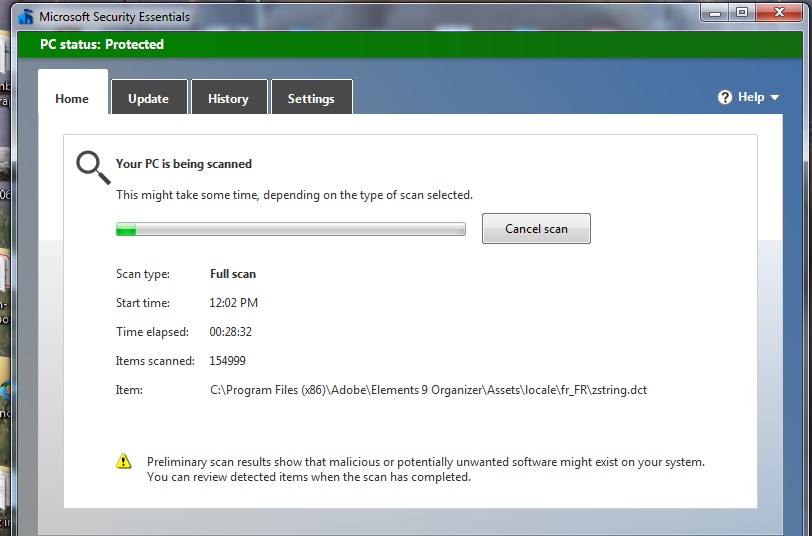
Task: Click the yellow warning triangle icon
Action: coord(124,460)
